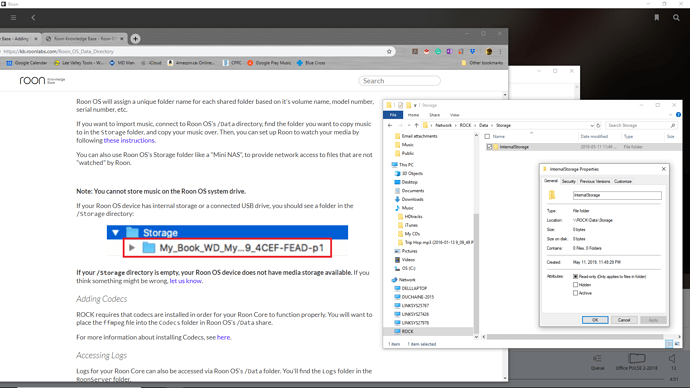The height and width of the screenshot is (388, 690).
Task: Edit InternalStorage folder name field
Action: pyautogui.click(x=617, y=195)
